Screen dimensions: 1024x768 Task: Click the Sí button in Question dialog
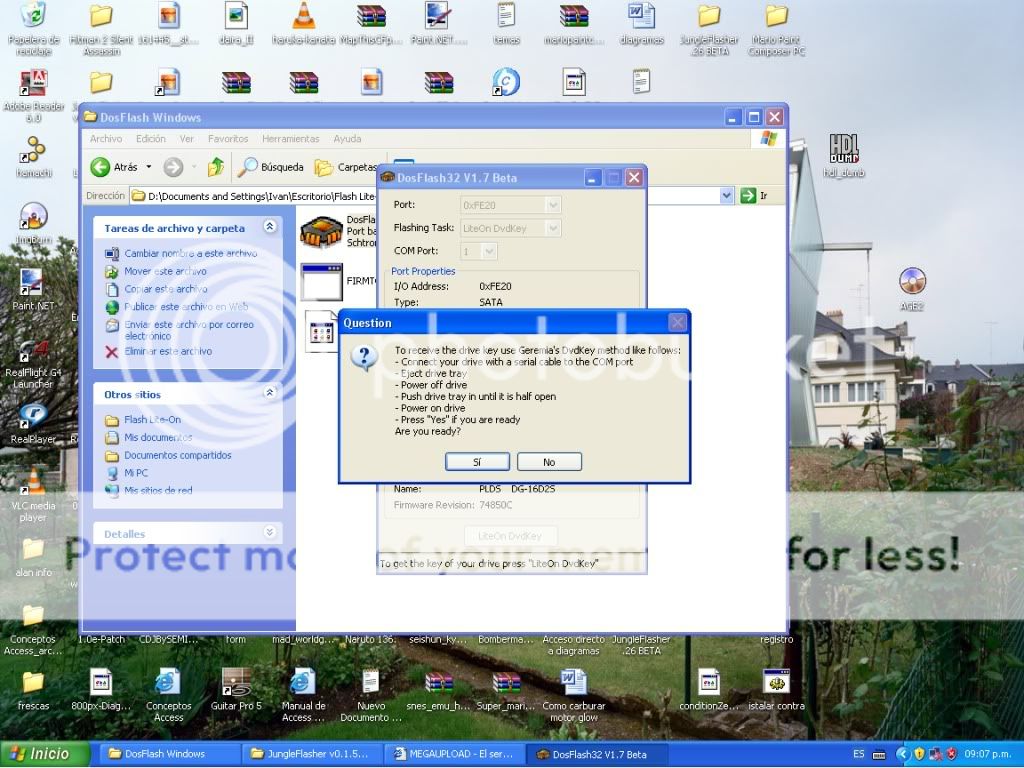coord(477,462)
